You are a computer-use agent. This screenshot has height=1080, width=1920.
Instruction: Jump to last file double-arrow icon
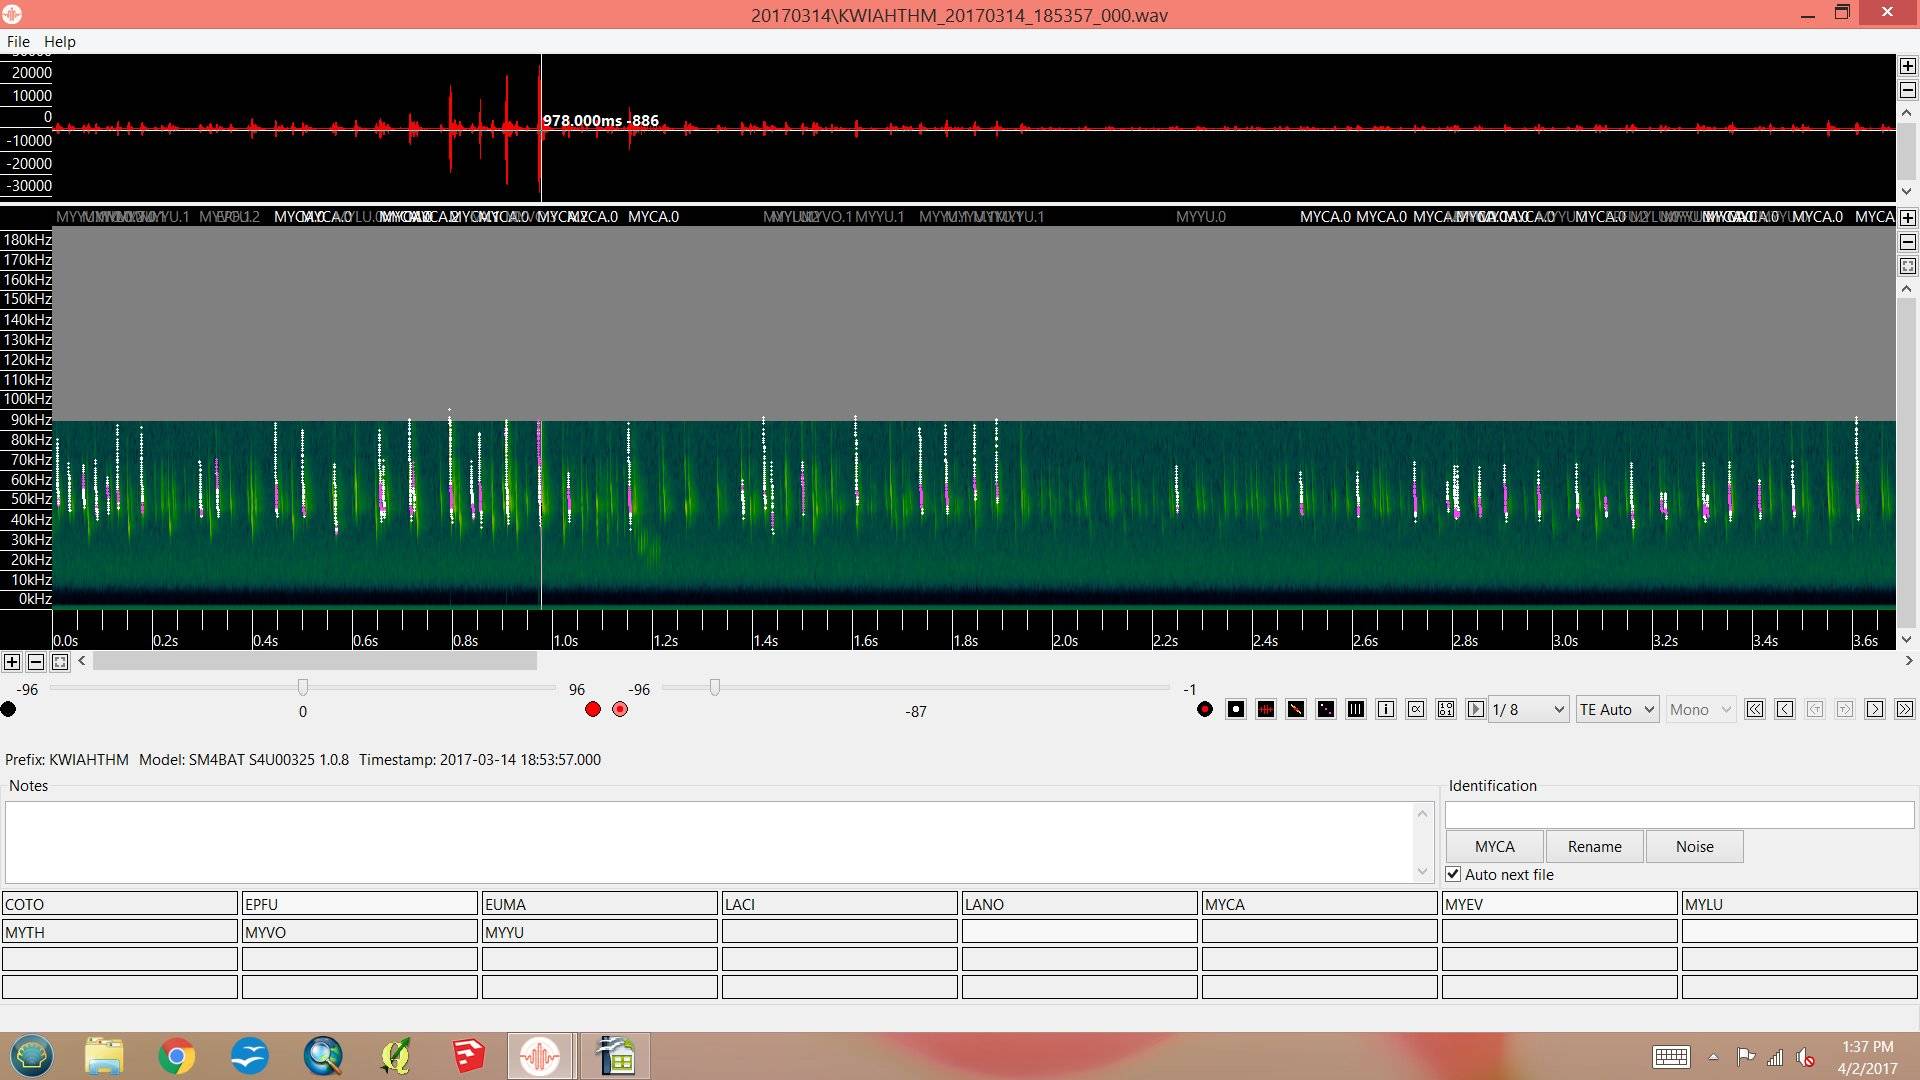coord(1905,710)
